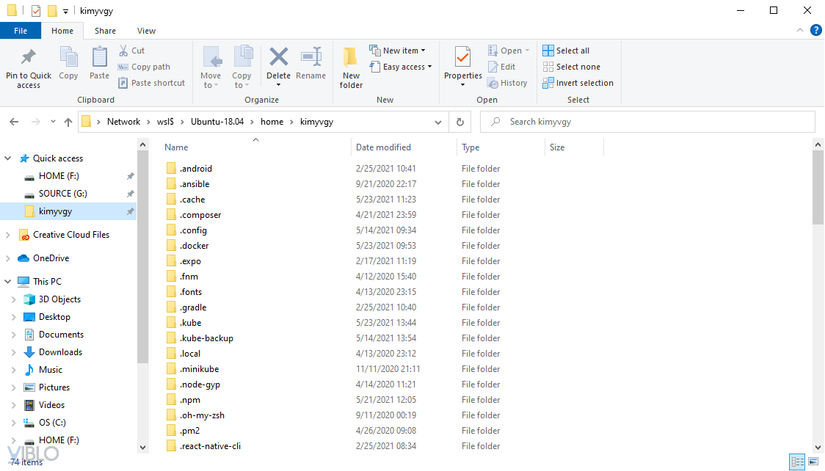Open the Properties command
825x471 pixels.
click(462, 66)
